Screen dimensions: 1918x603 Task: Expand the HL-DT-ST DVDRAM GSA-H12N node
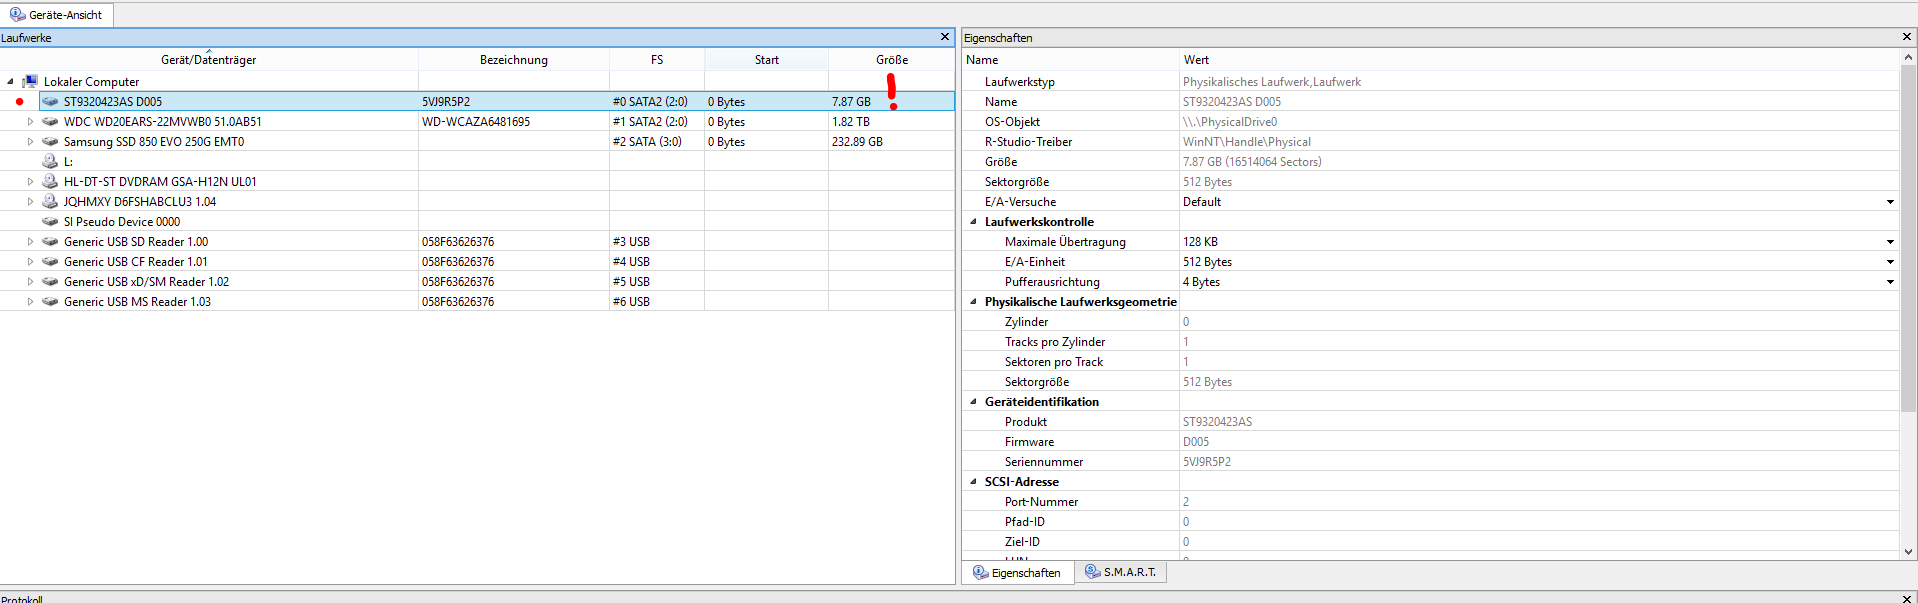tap(30, 182)
